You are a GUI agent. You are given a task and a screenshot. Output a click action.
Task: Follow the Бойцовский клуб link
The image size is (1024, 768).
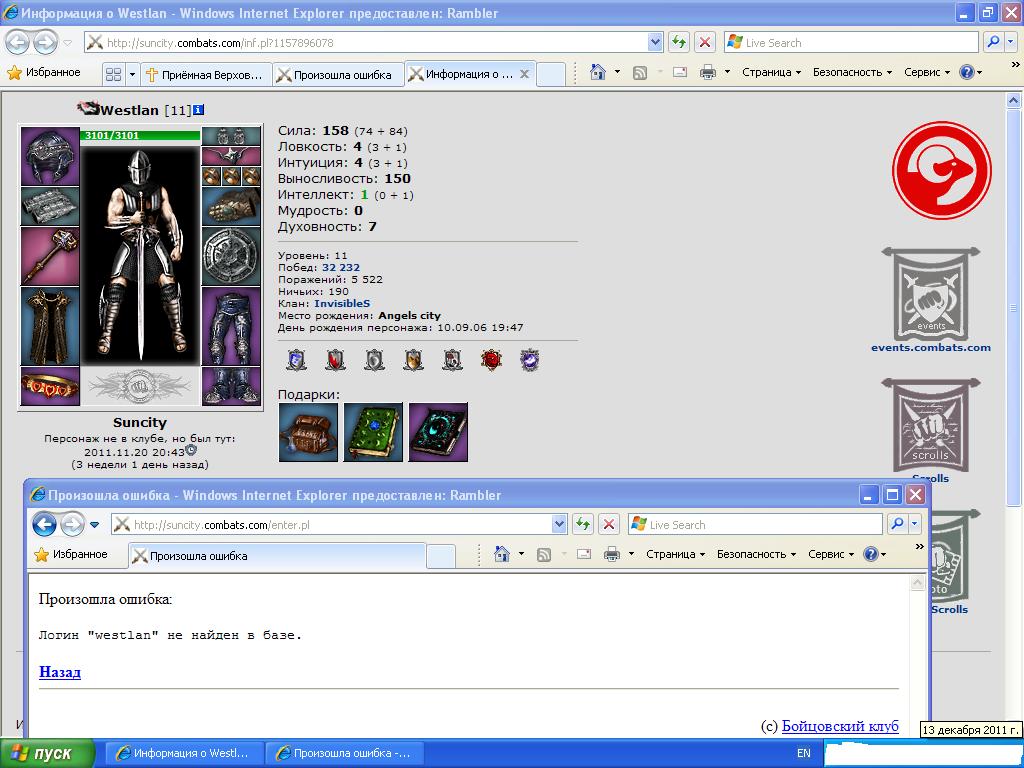[840, 726]
